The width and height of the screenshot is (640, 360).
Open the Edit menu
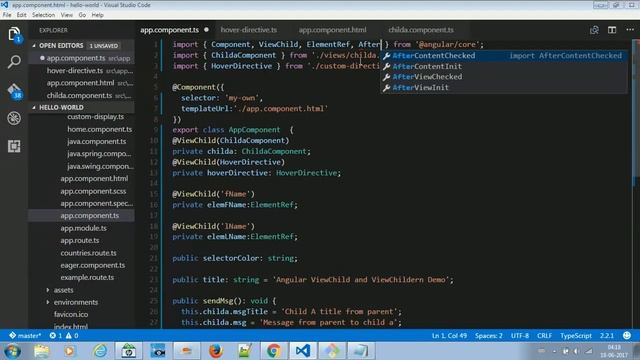(22, 15)
